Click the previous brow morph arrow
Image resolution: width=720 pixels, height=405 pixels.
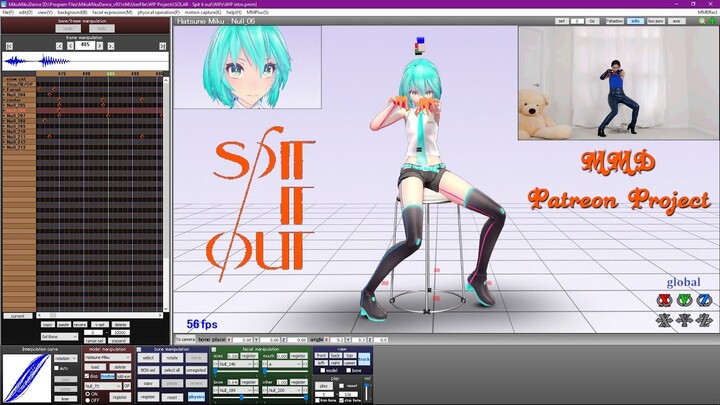(x=216, y=390)
